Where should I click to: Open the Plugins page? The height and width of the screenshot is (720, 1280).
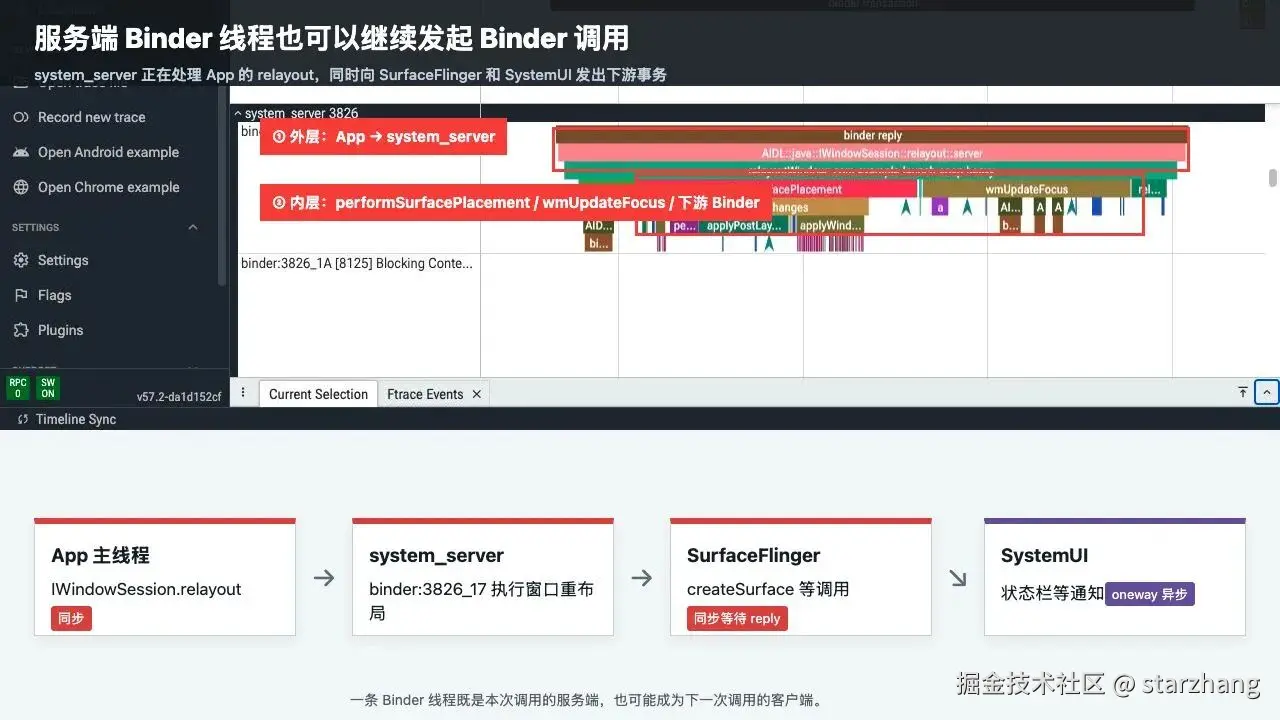point(60,330)
